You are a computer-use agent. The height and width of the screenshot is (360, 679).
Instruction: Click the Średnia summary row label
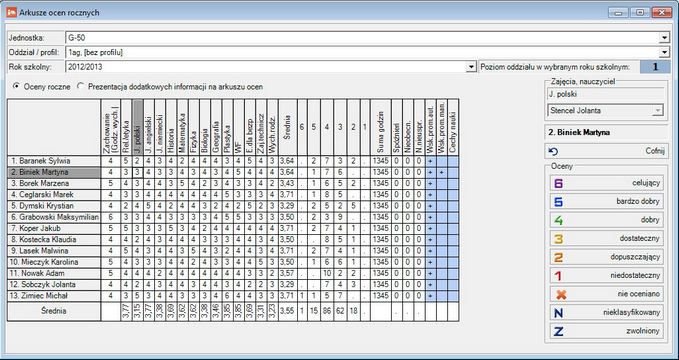point(54,311)
